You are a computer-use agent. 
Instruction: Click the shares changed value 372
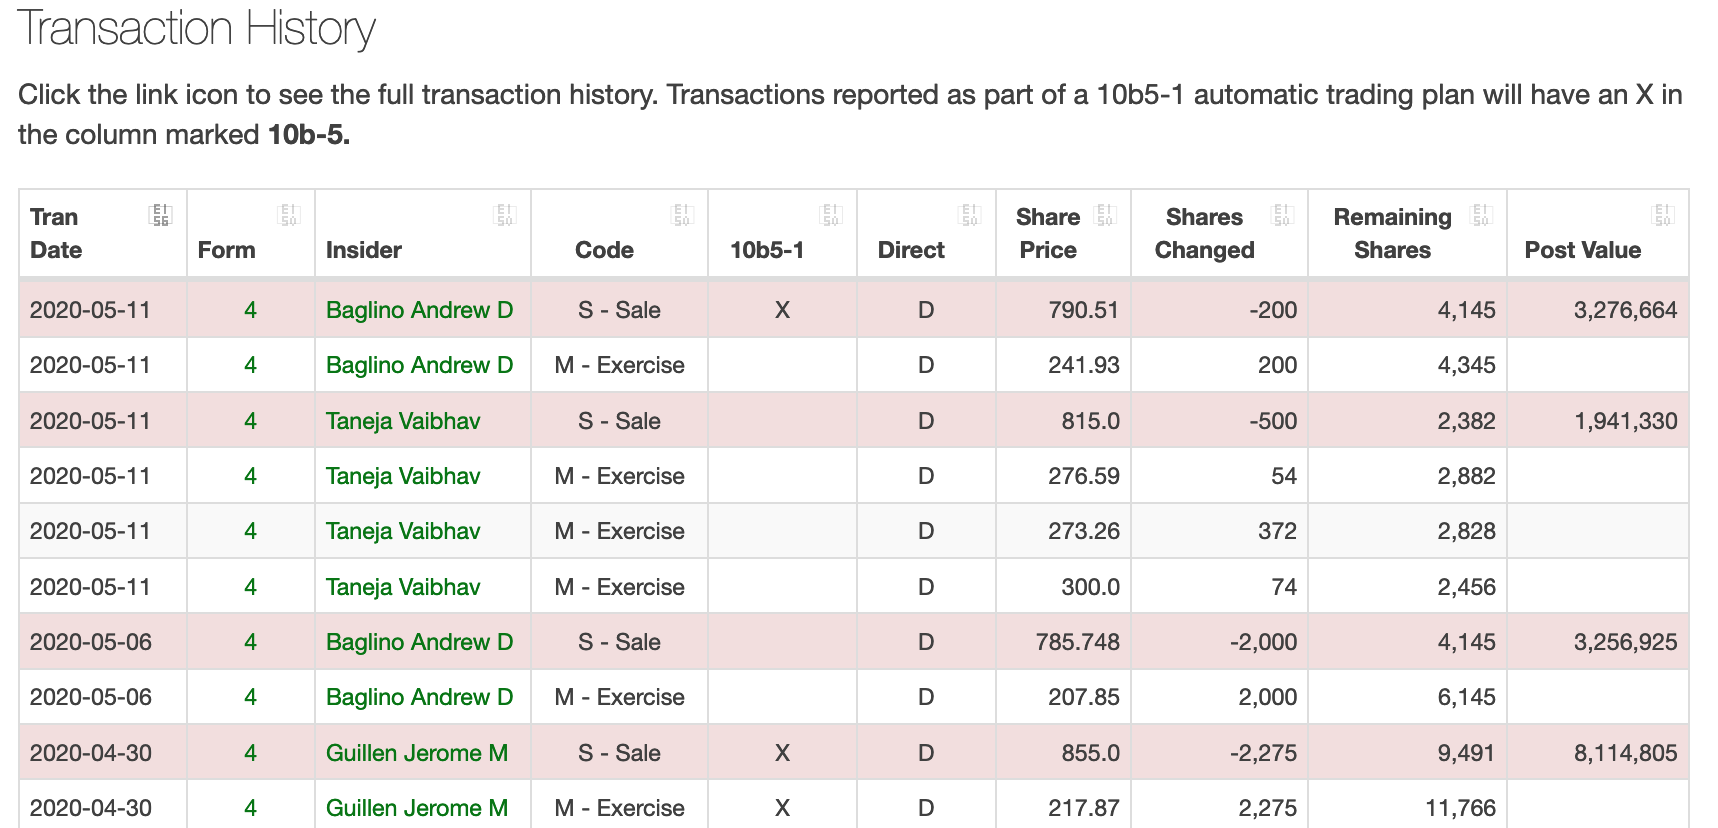pyautogui.click(x=1277, y=531)
